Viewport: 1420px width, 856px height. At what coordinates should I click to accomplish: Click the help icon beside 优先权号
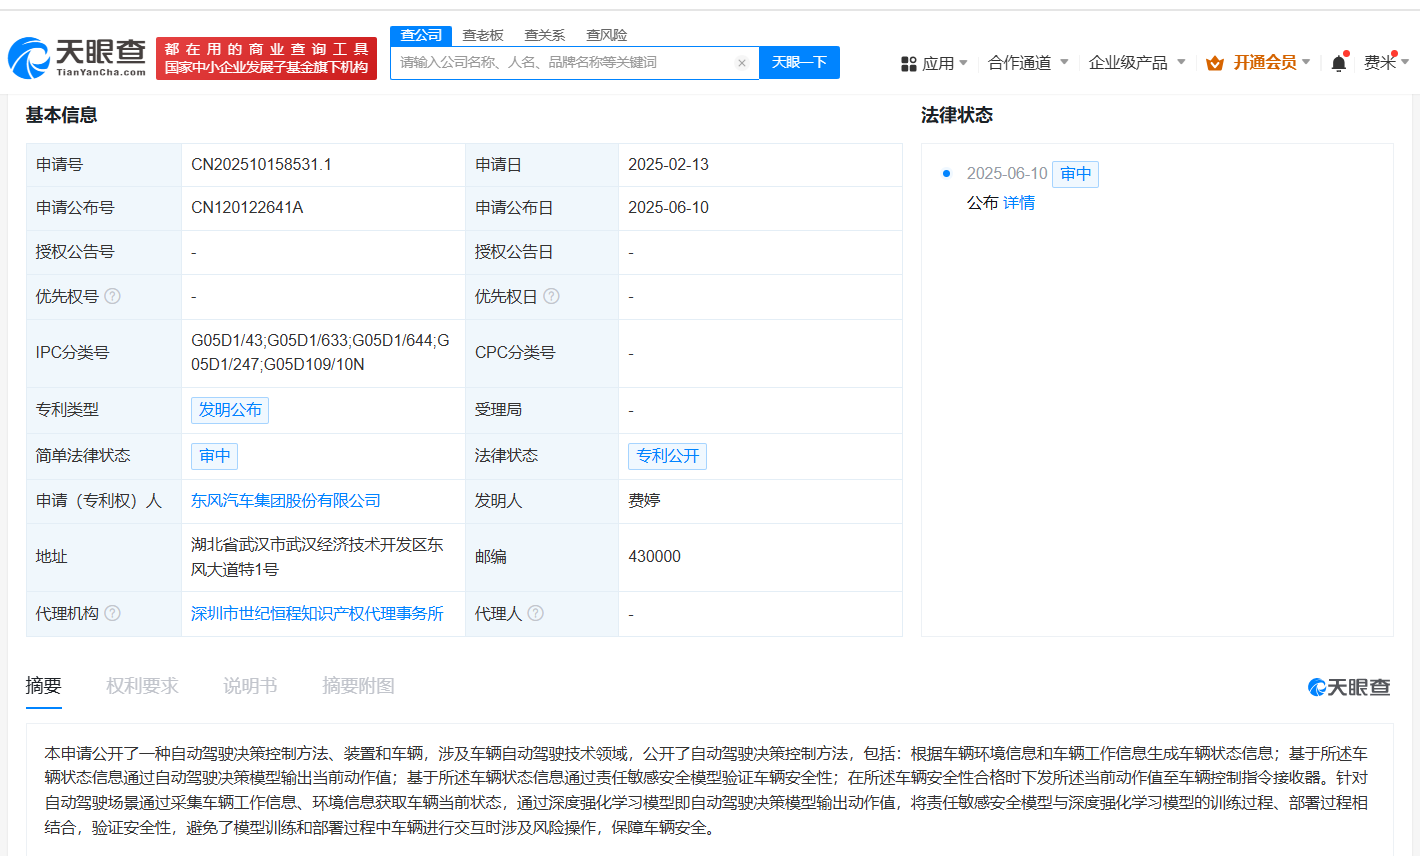tap(113, 296)
